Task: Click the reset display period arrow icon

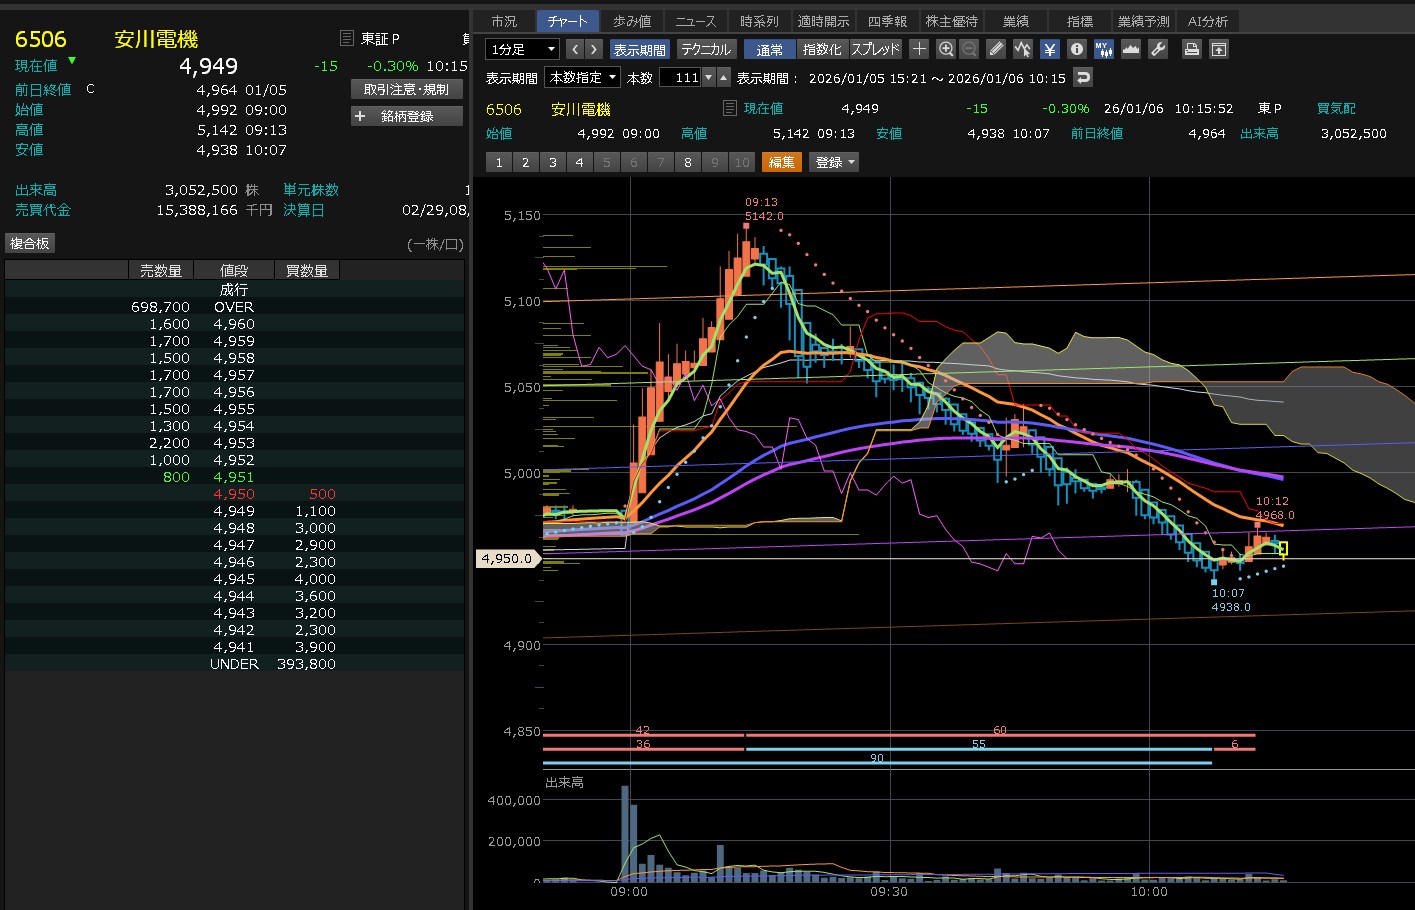Action: click(1082, 77)
